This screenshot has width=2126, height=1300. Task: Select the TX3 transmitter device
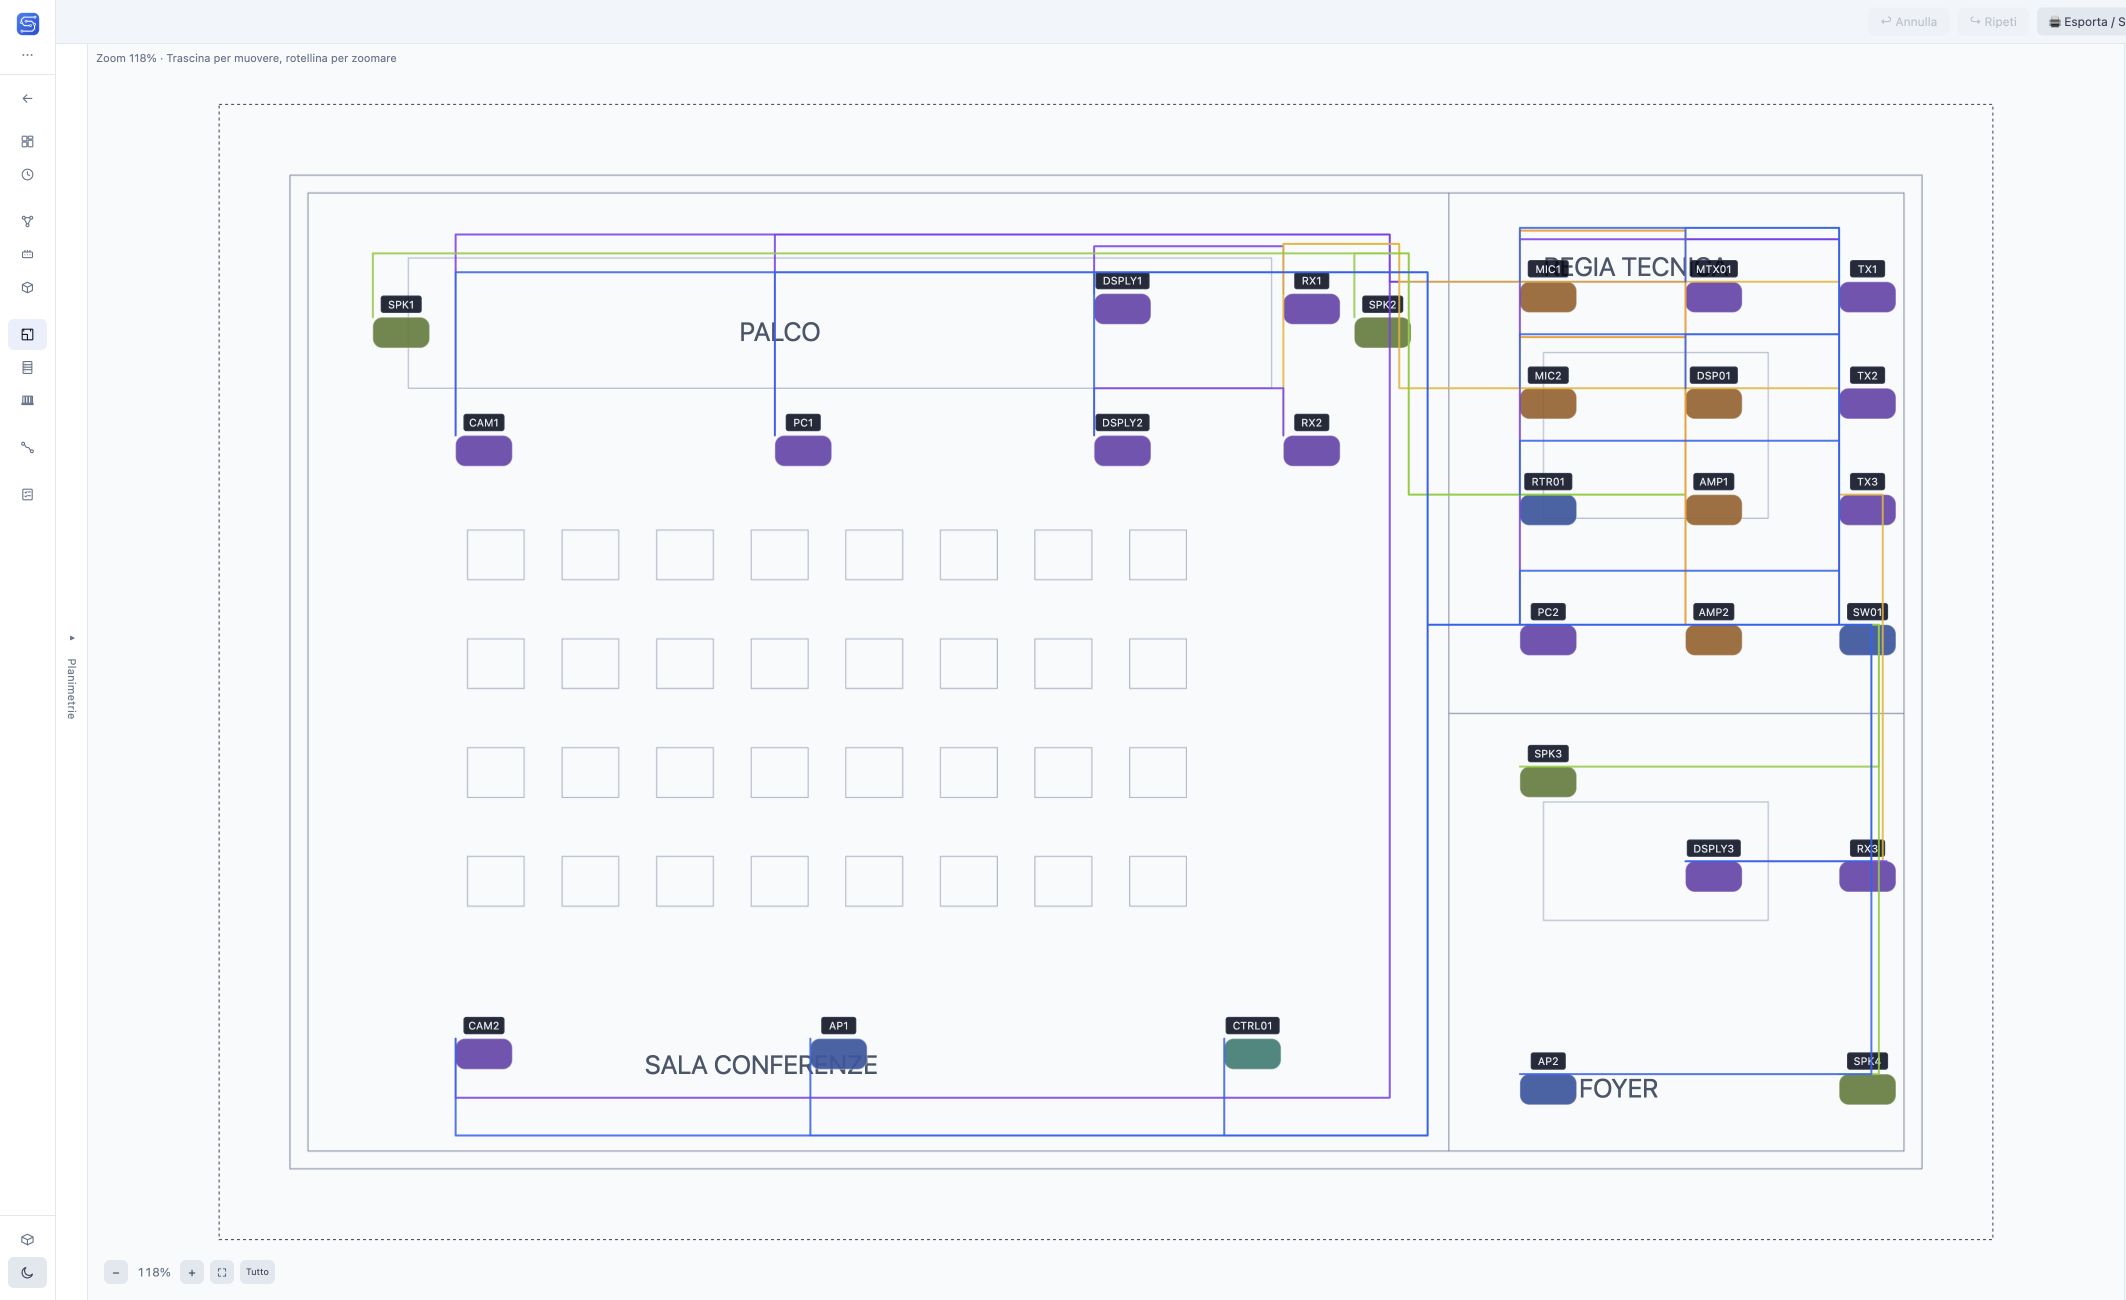tap(1867, 510)
